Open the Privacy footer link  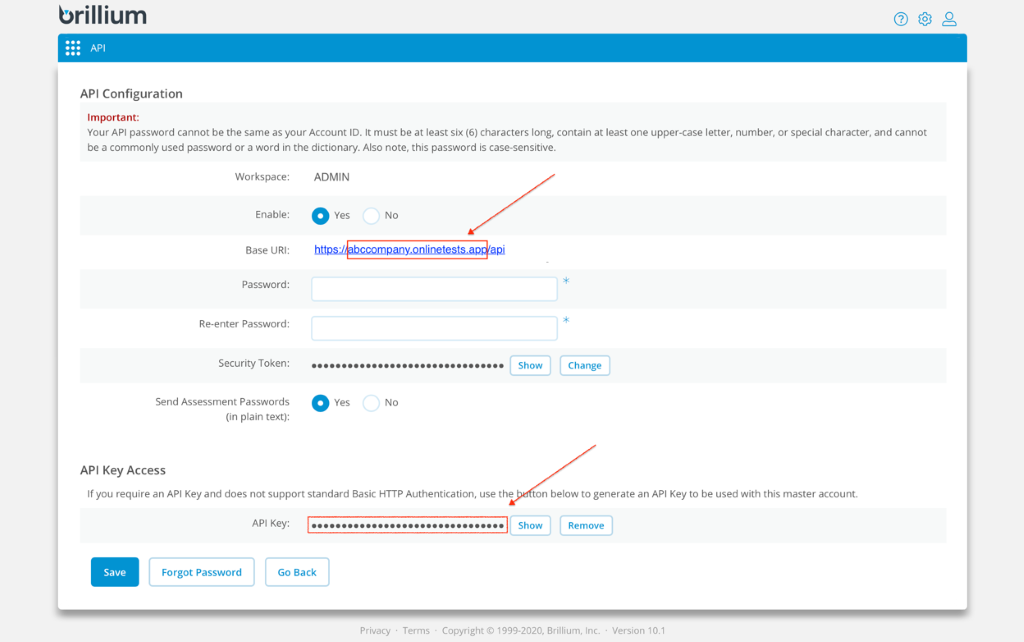(x=375, y=631)
